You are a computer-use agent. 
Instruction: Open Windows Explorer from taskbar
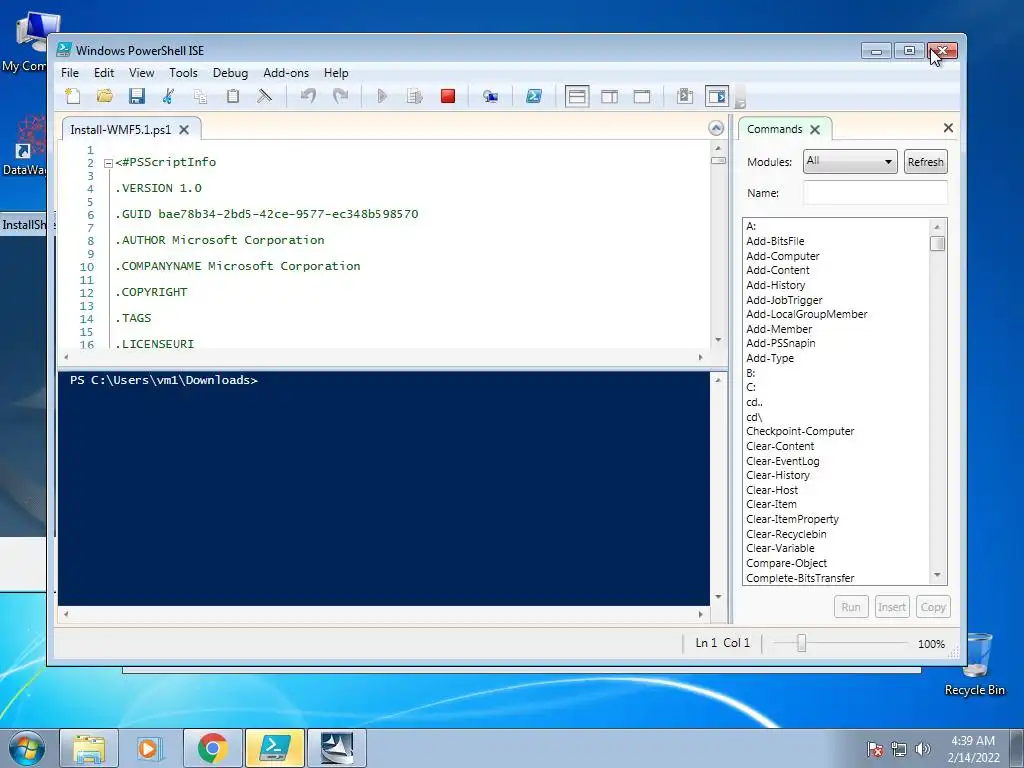point(89,748)
